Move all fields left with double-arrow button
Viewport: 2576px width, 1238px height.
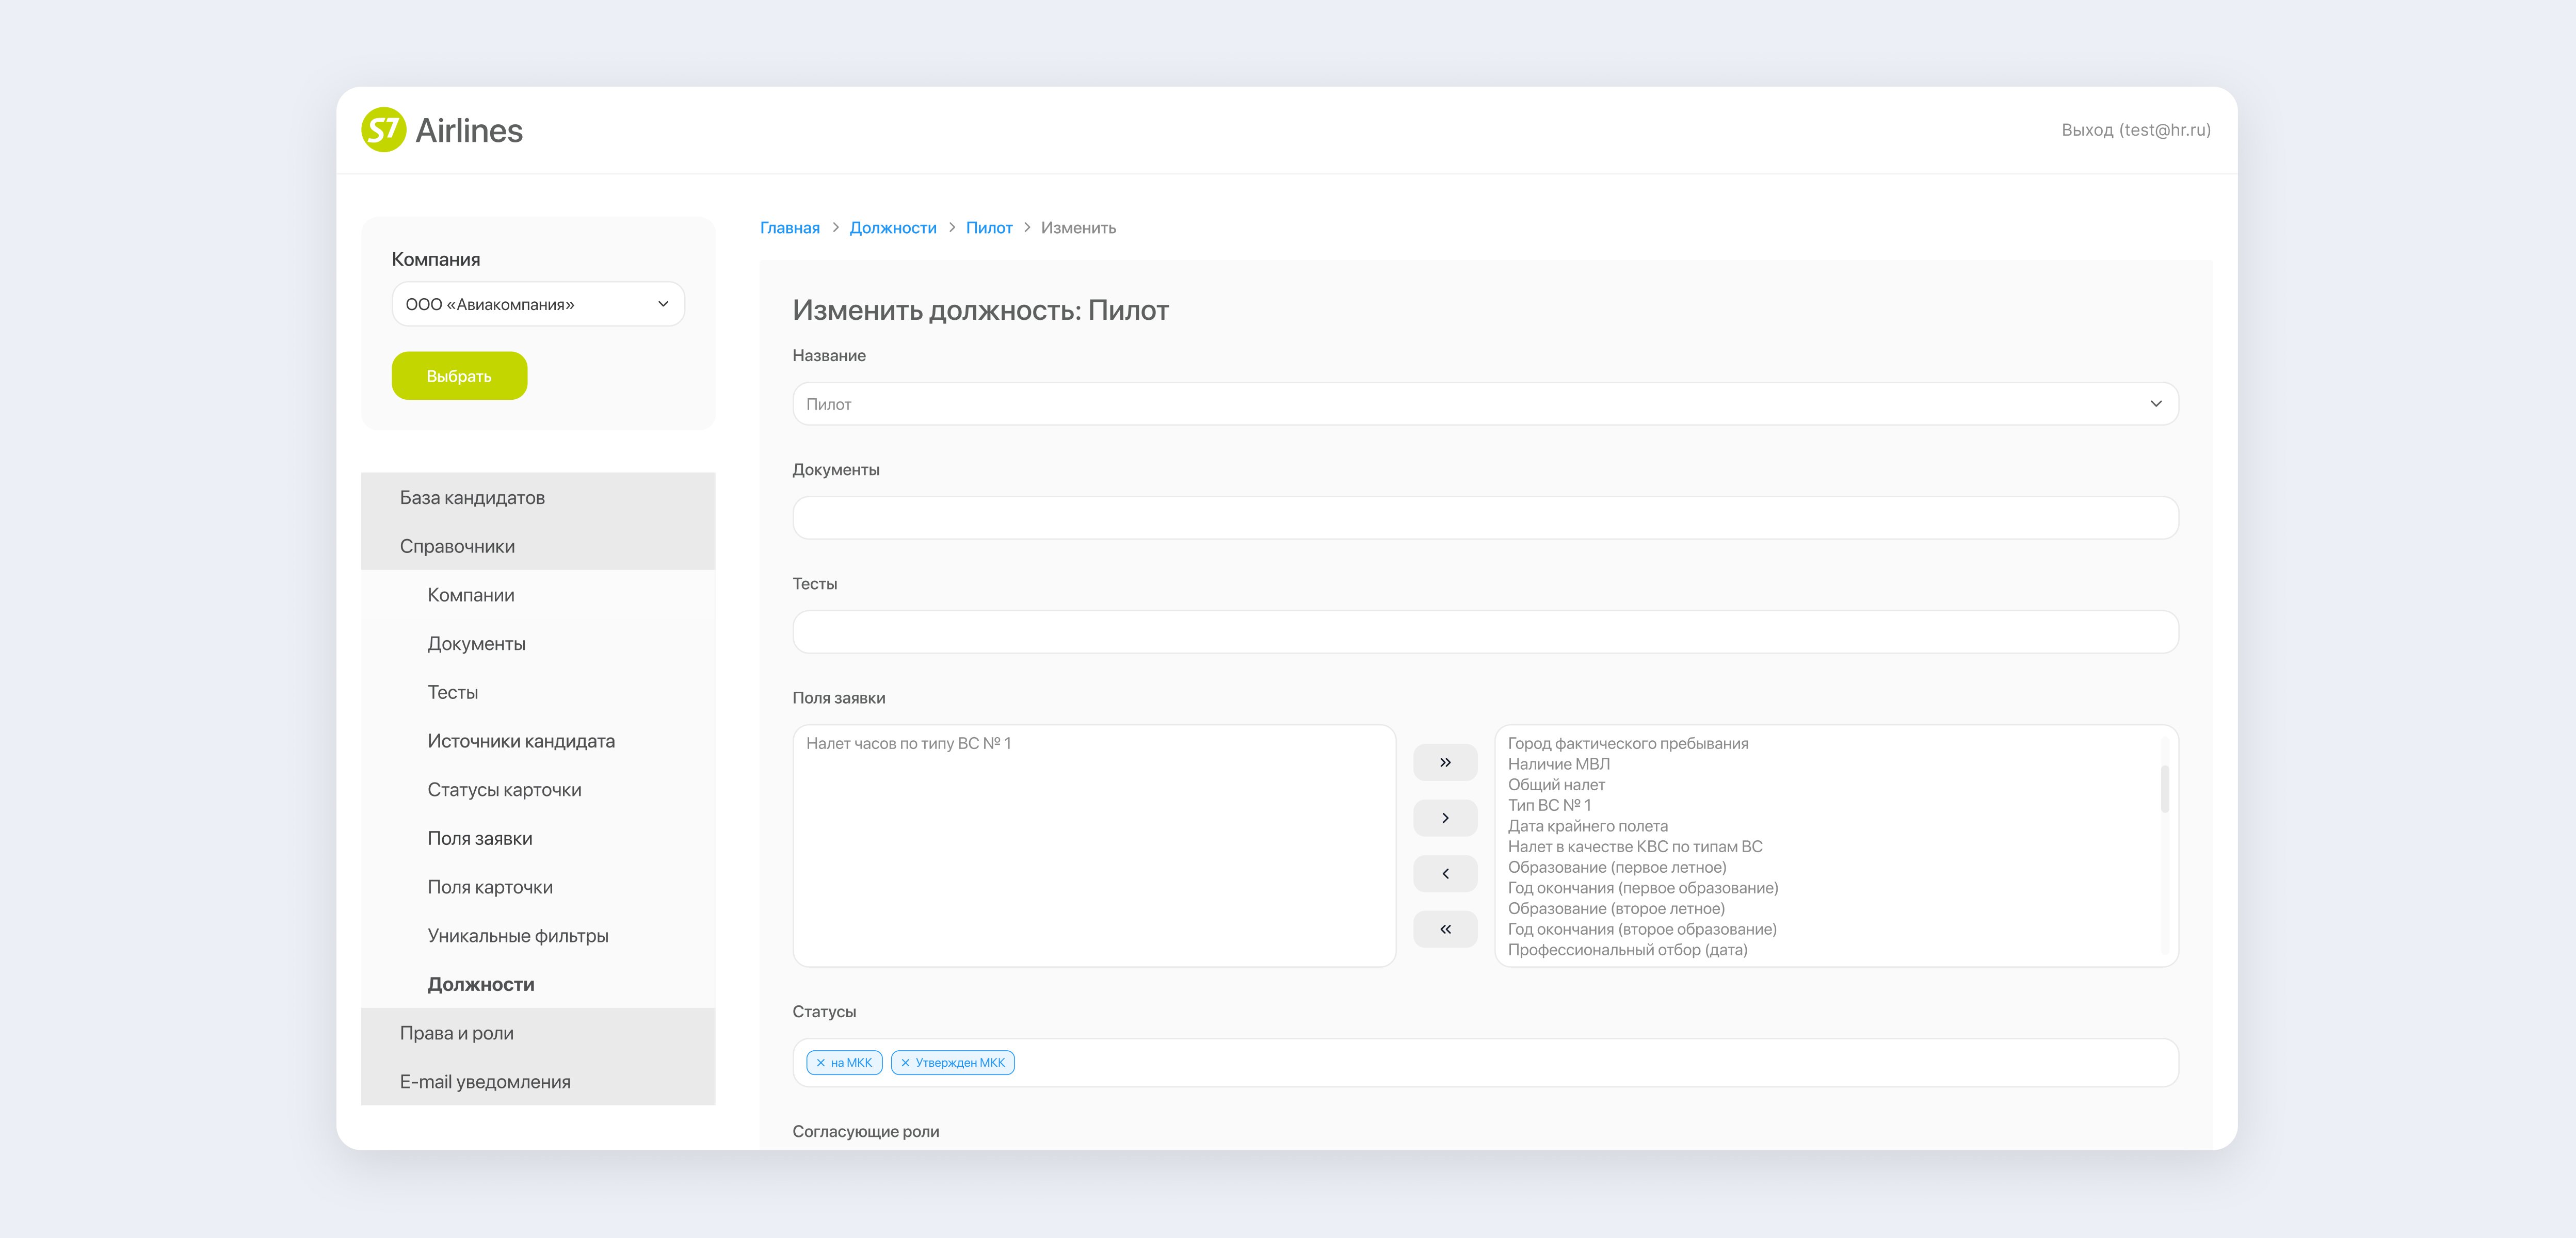pos(1444,929)
